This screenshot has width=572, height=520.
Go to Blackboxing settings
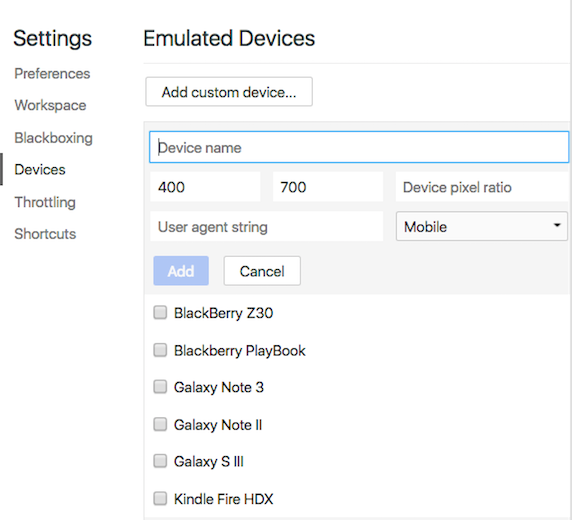(x=54, y=138)
